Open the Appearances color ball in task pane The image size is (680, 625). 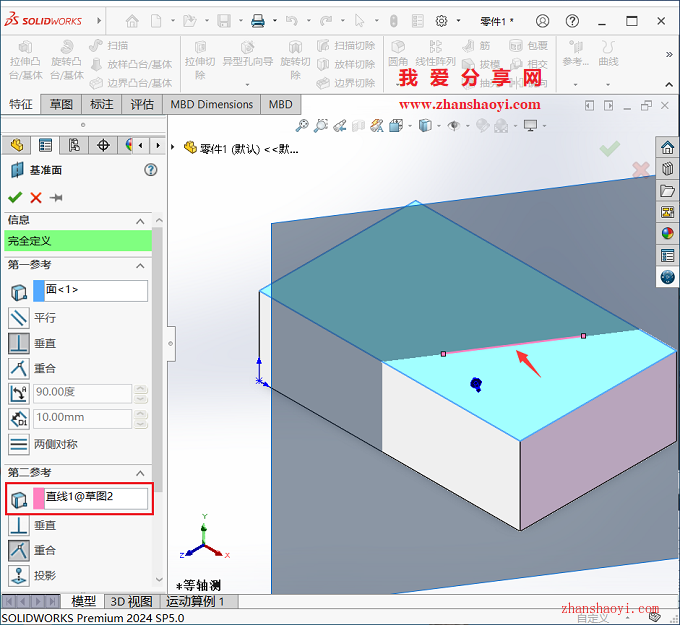[667, 233]
